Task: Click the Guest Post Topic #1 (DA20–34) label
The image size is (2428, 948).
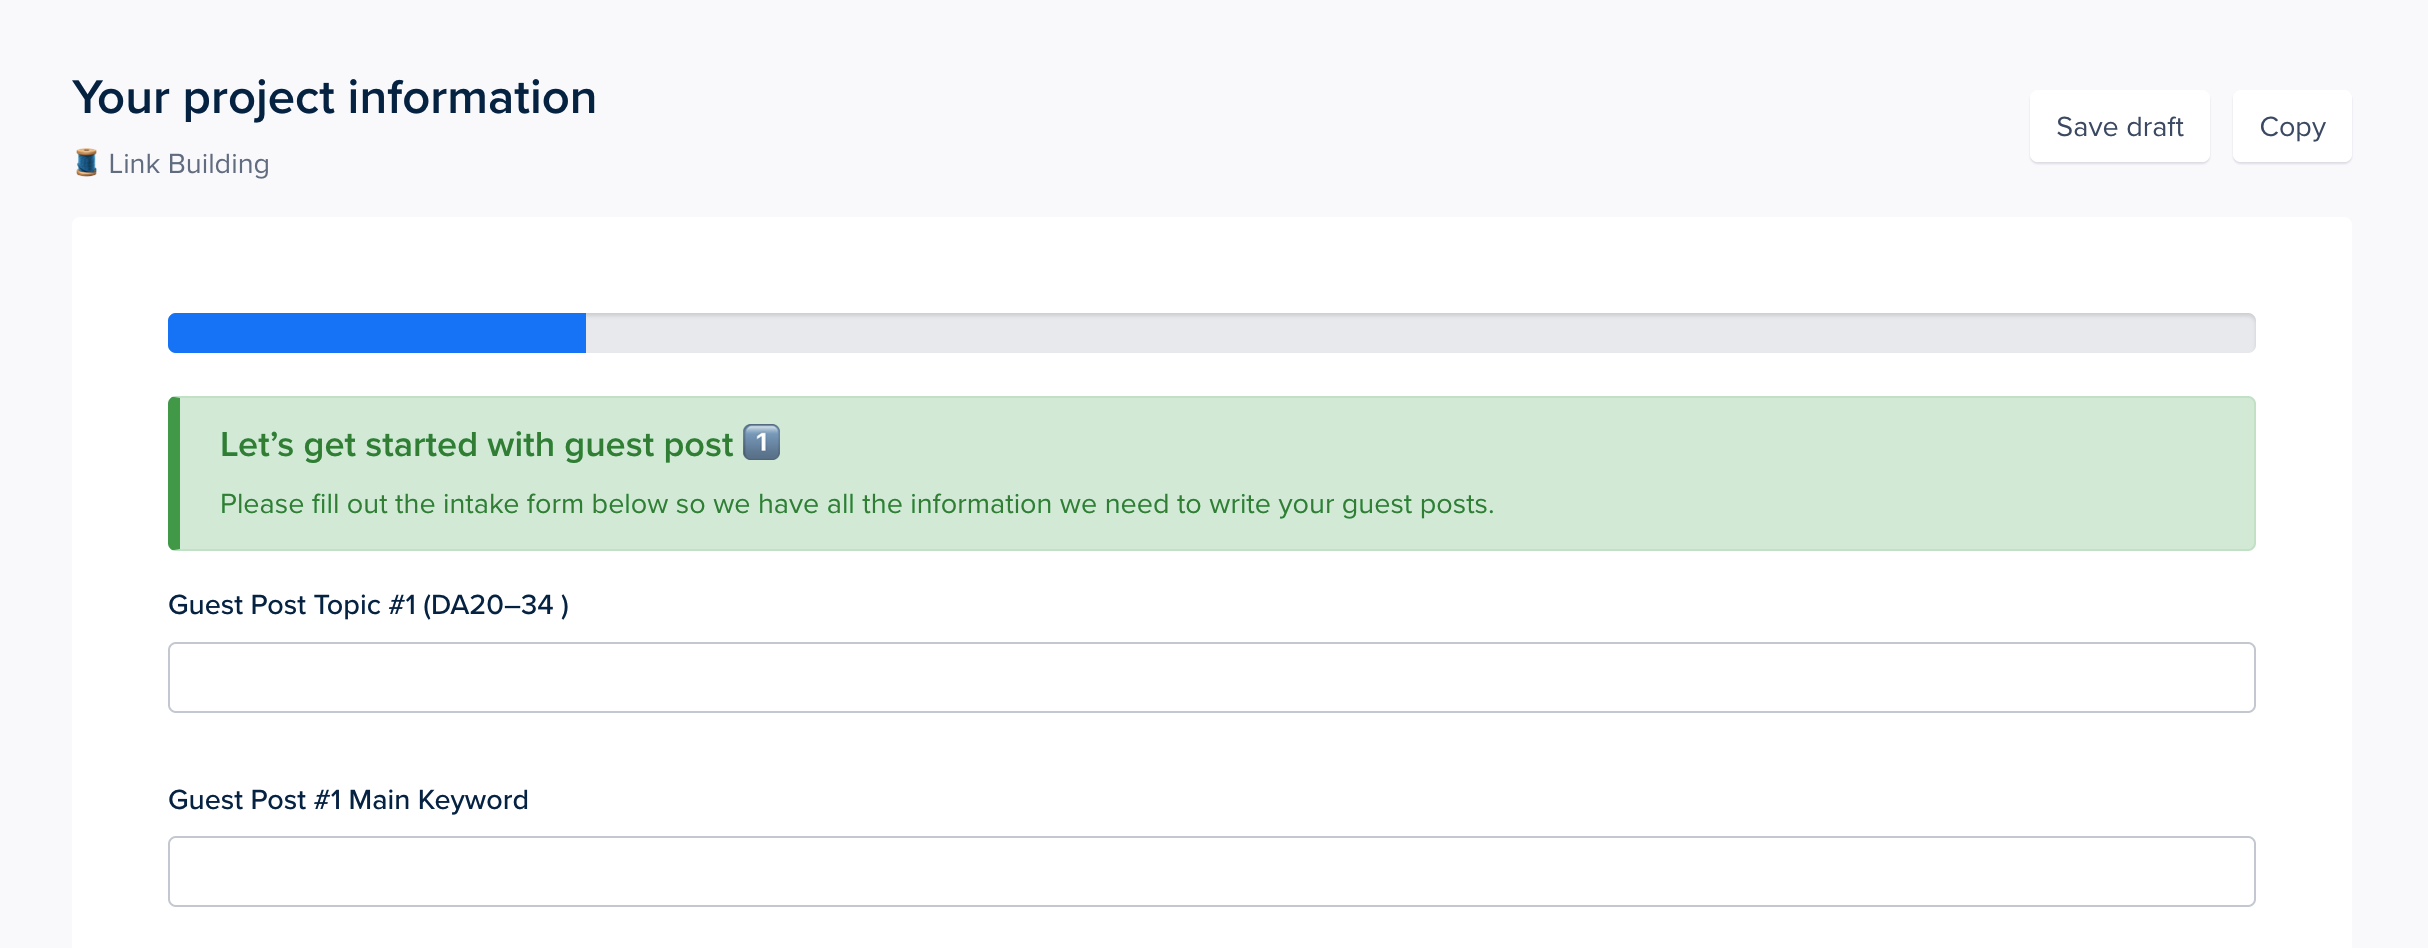Action: 368,604
